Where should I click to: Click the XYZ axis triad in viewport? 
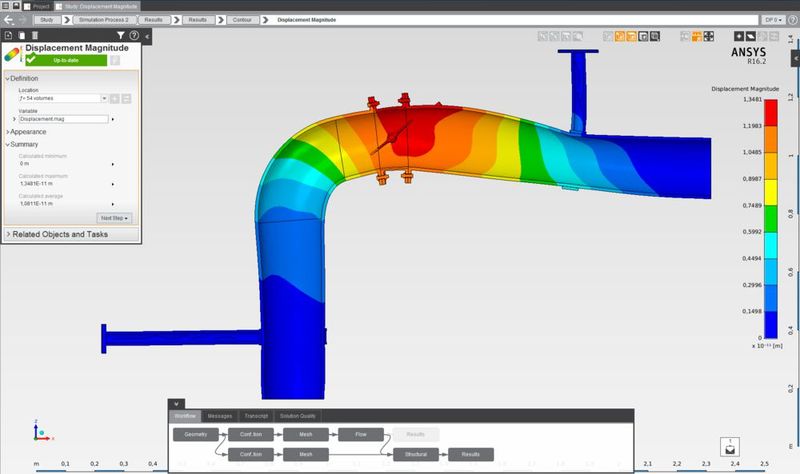coord(38,434)
